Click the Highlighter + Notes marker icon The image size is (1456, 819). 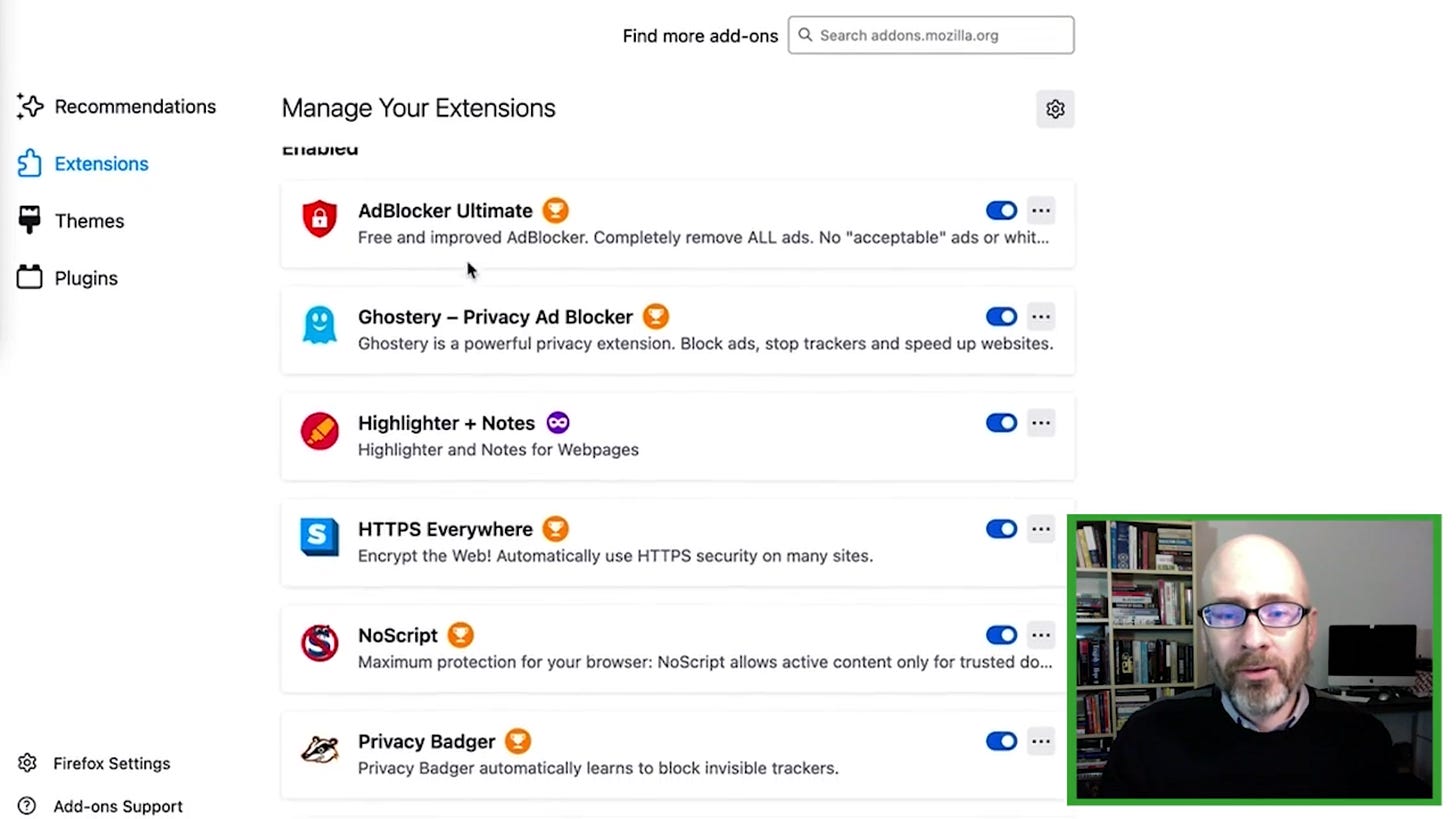[319, 431]
